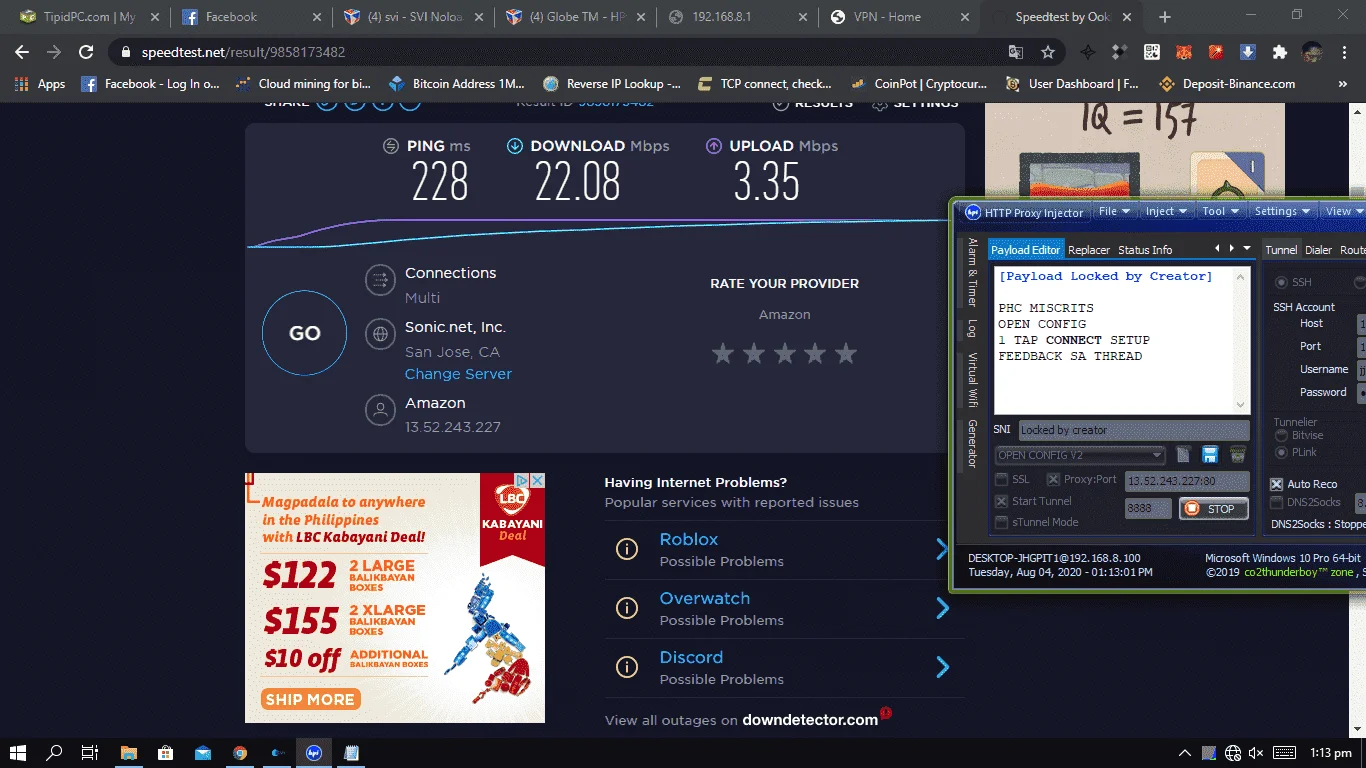Open the Deposit-Binance.com bookmark

click(1226, 84)
